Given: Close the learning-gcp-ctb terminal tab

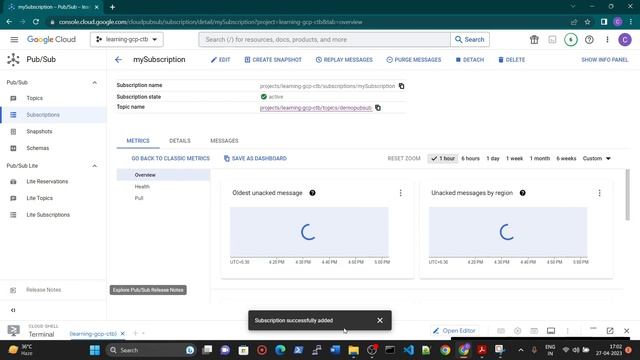Looking at the screenshot, I should [x=122, y=334].
